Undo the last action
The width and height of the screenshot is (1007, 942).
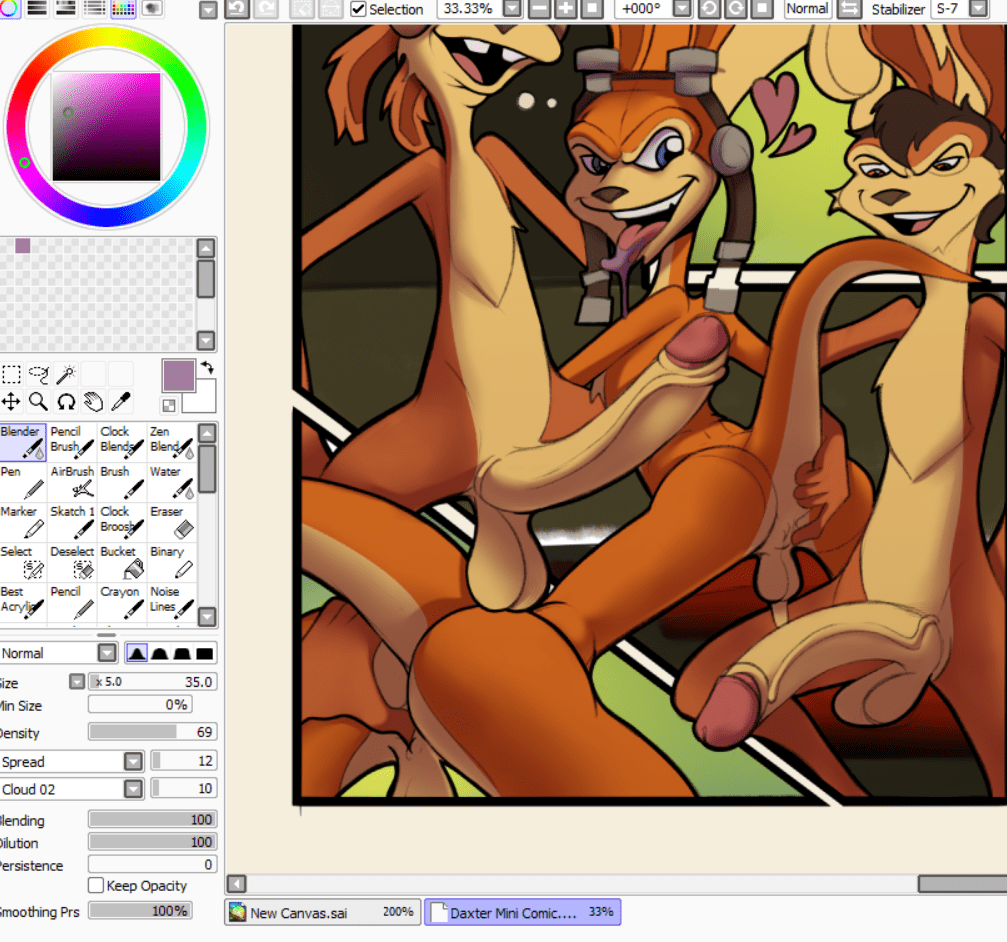238,9
